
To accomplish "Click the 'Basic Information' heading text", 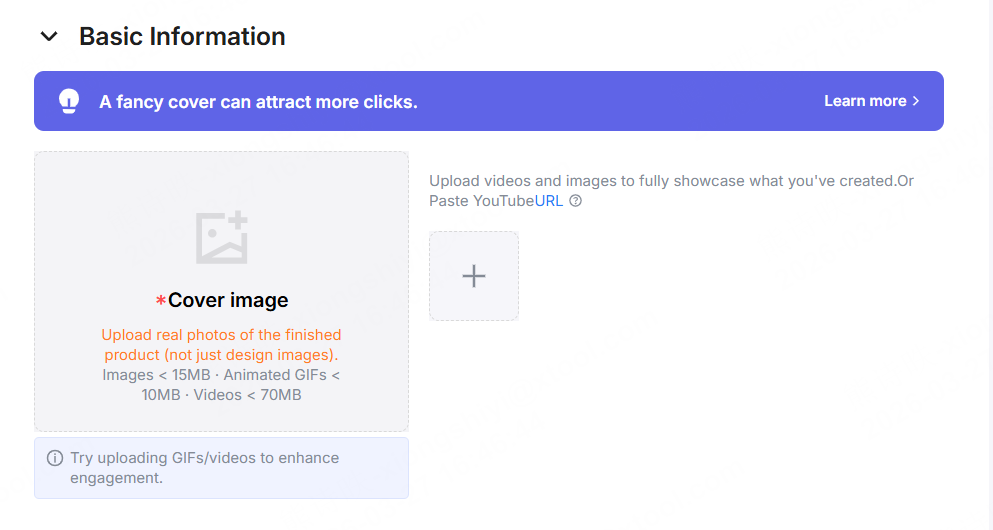I will click(182, 37).
